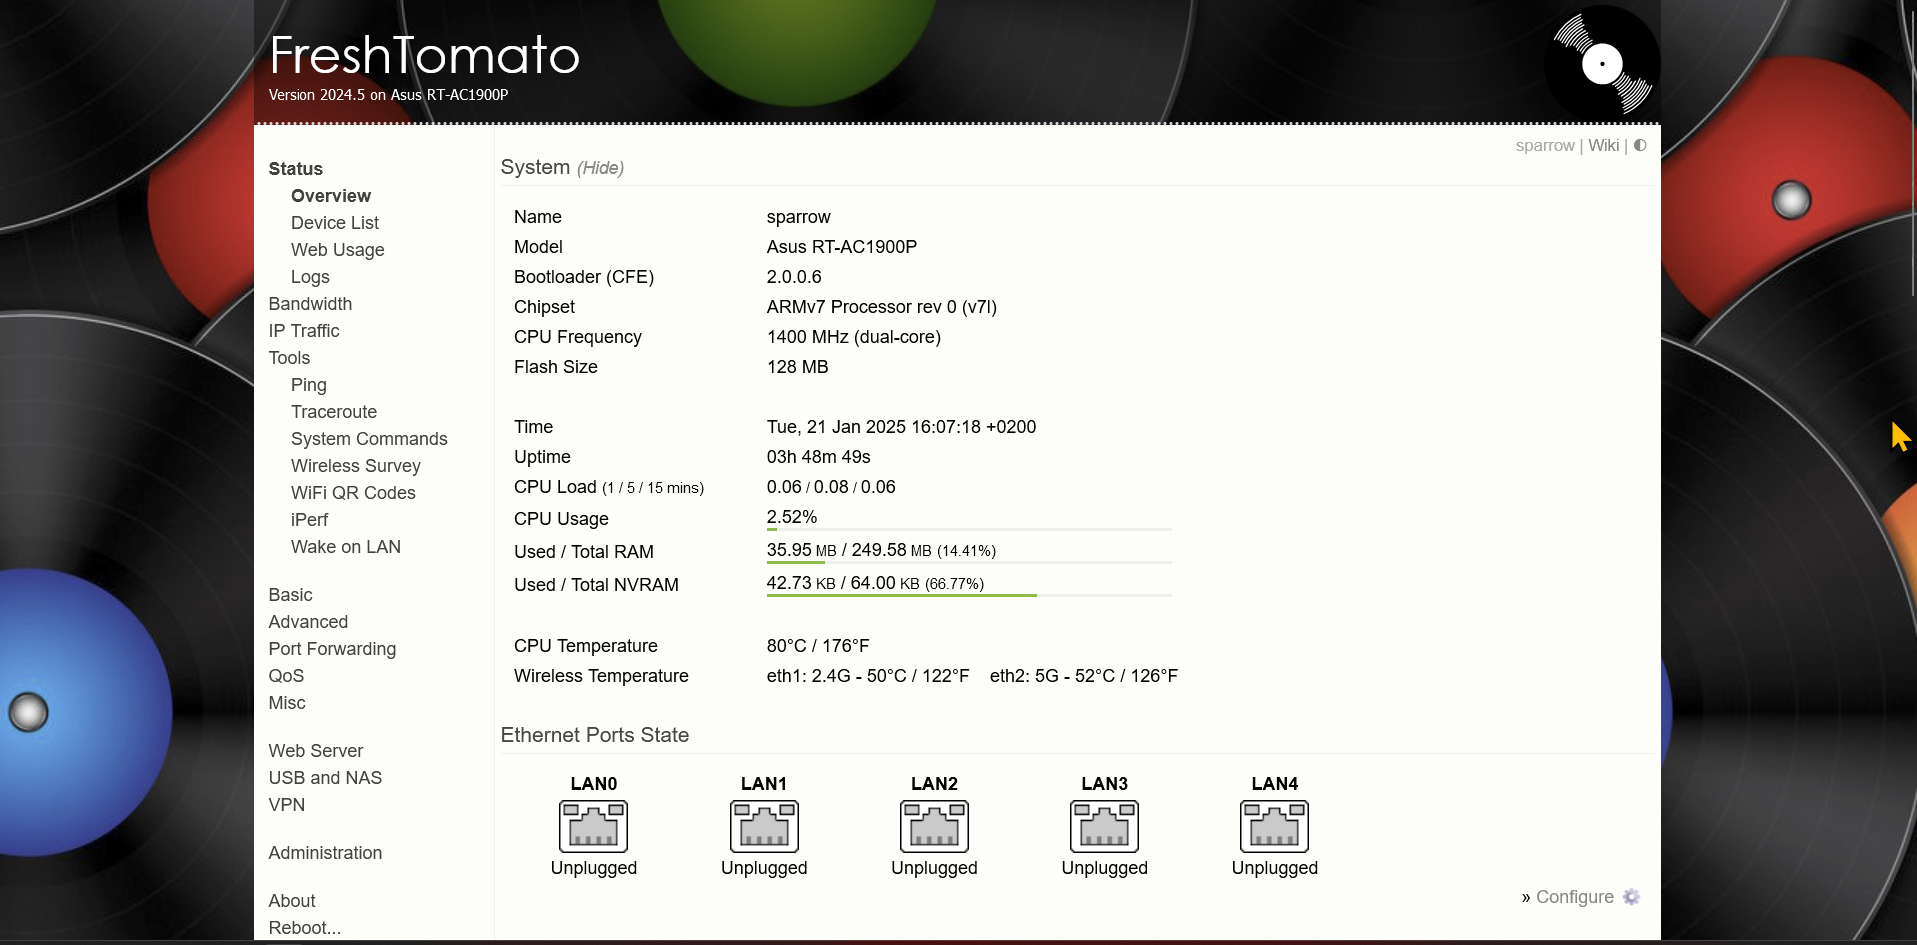Viewport: 1917px width, 945px height.
Task: Open the WiFi QR Codes page
Action: pos(353,492)
